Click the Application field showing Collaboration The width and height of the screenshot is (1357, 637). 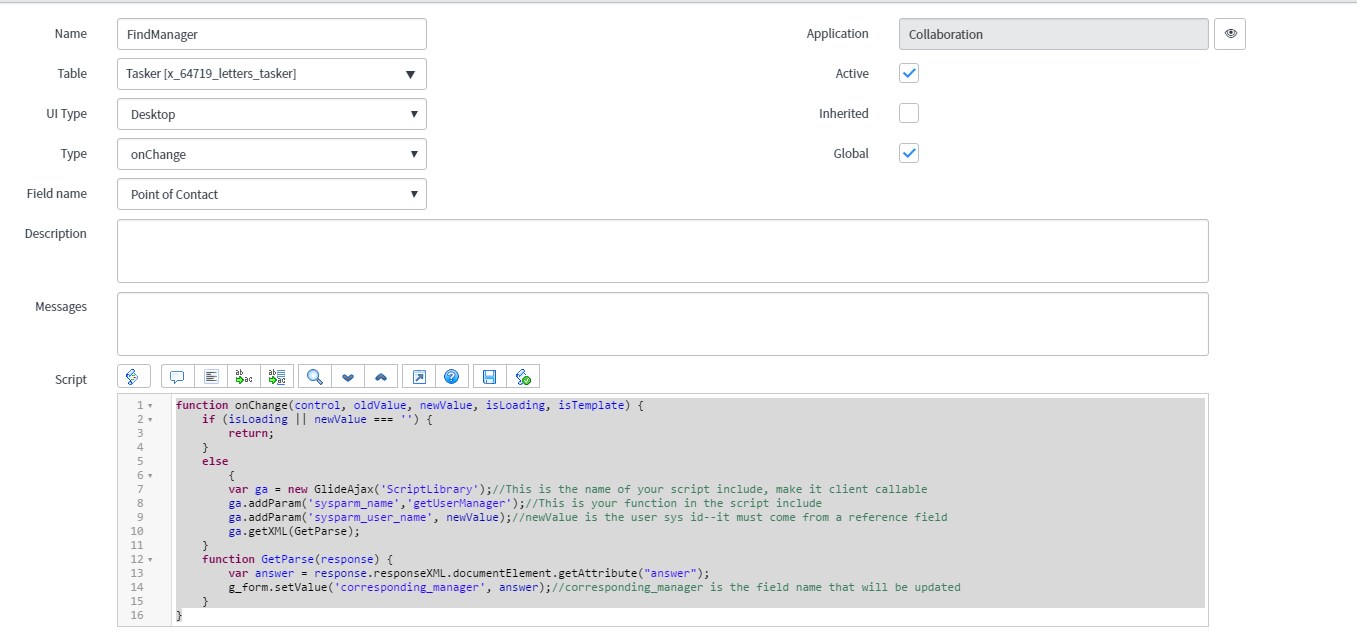pyautogui.click(x=1054, y=34)
